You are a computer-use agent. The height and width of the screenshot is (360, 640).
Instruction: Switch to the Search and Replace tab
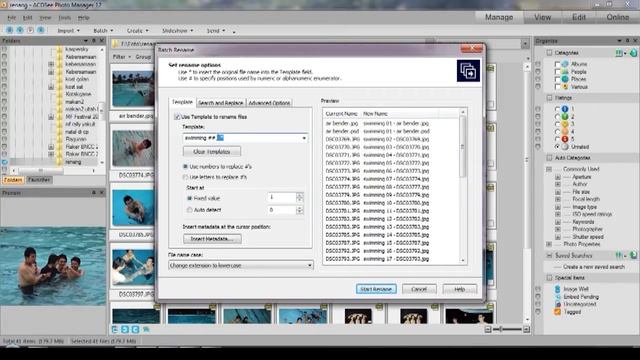point(221,103)
